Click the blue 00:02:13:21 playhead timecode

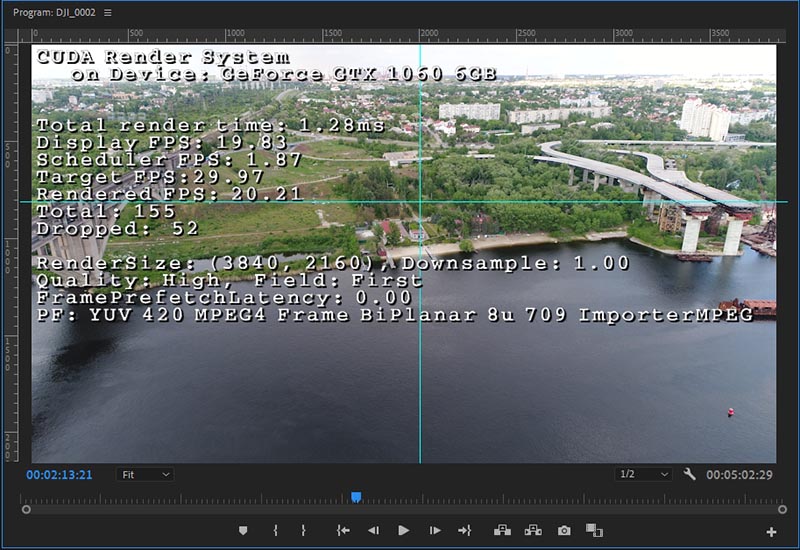point(59,475)
